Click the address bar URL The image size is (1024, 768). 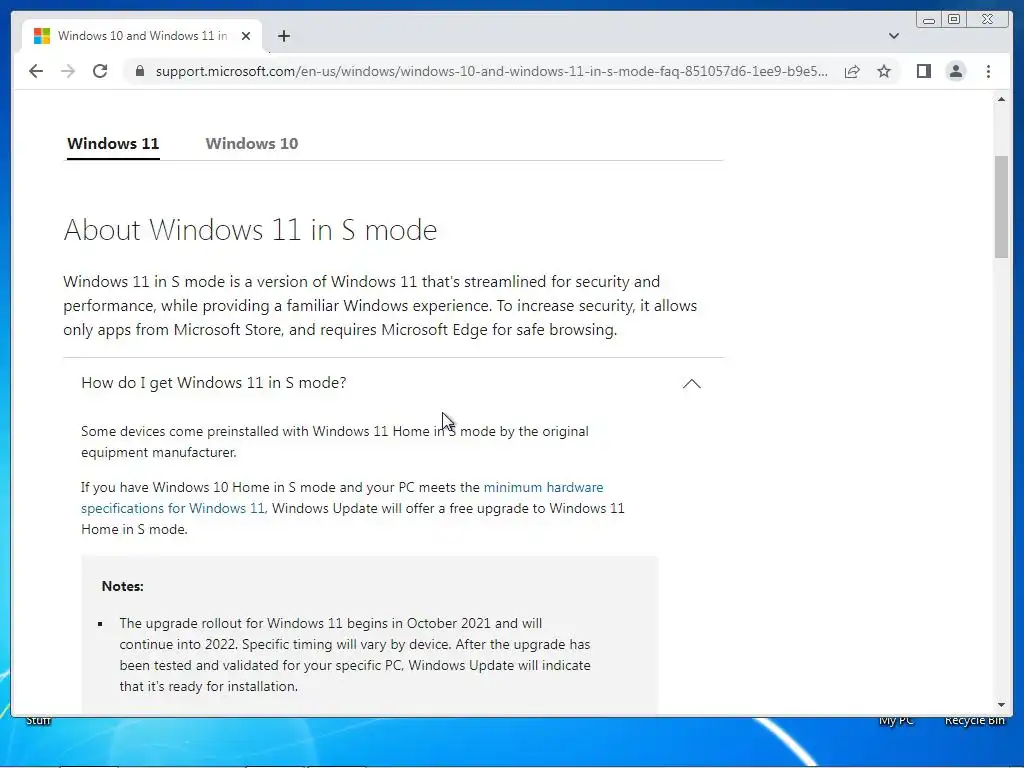(492, 71)
